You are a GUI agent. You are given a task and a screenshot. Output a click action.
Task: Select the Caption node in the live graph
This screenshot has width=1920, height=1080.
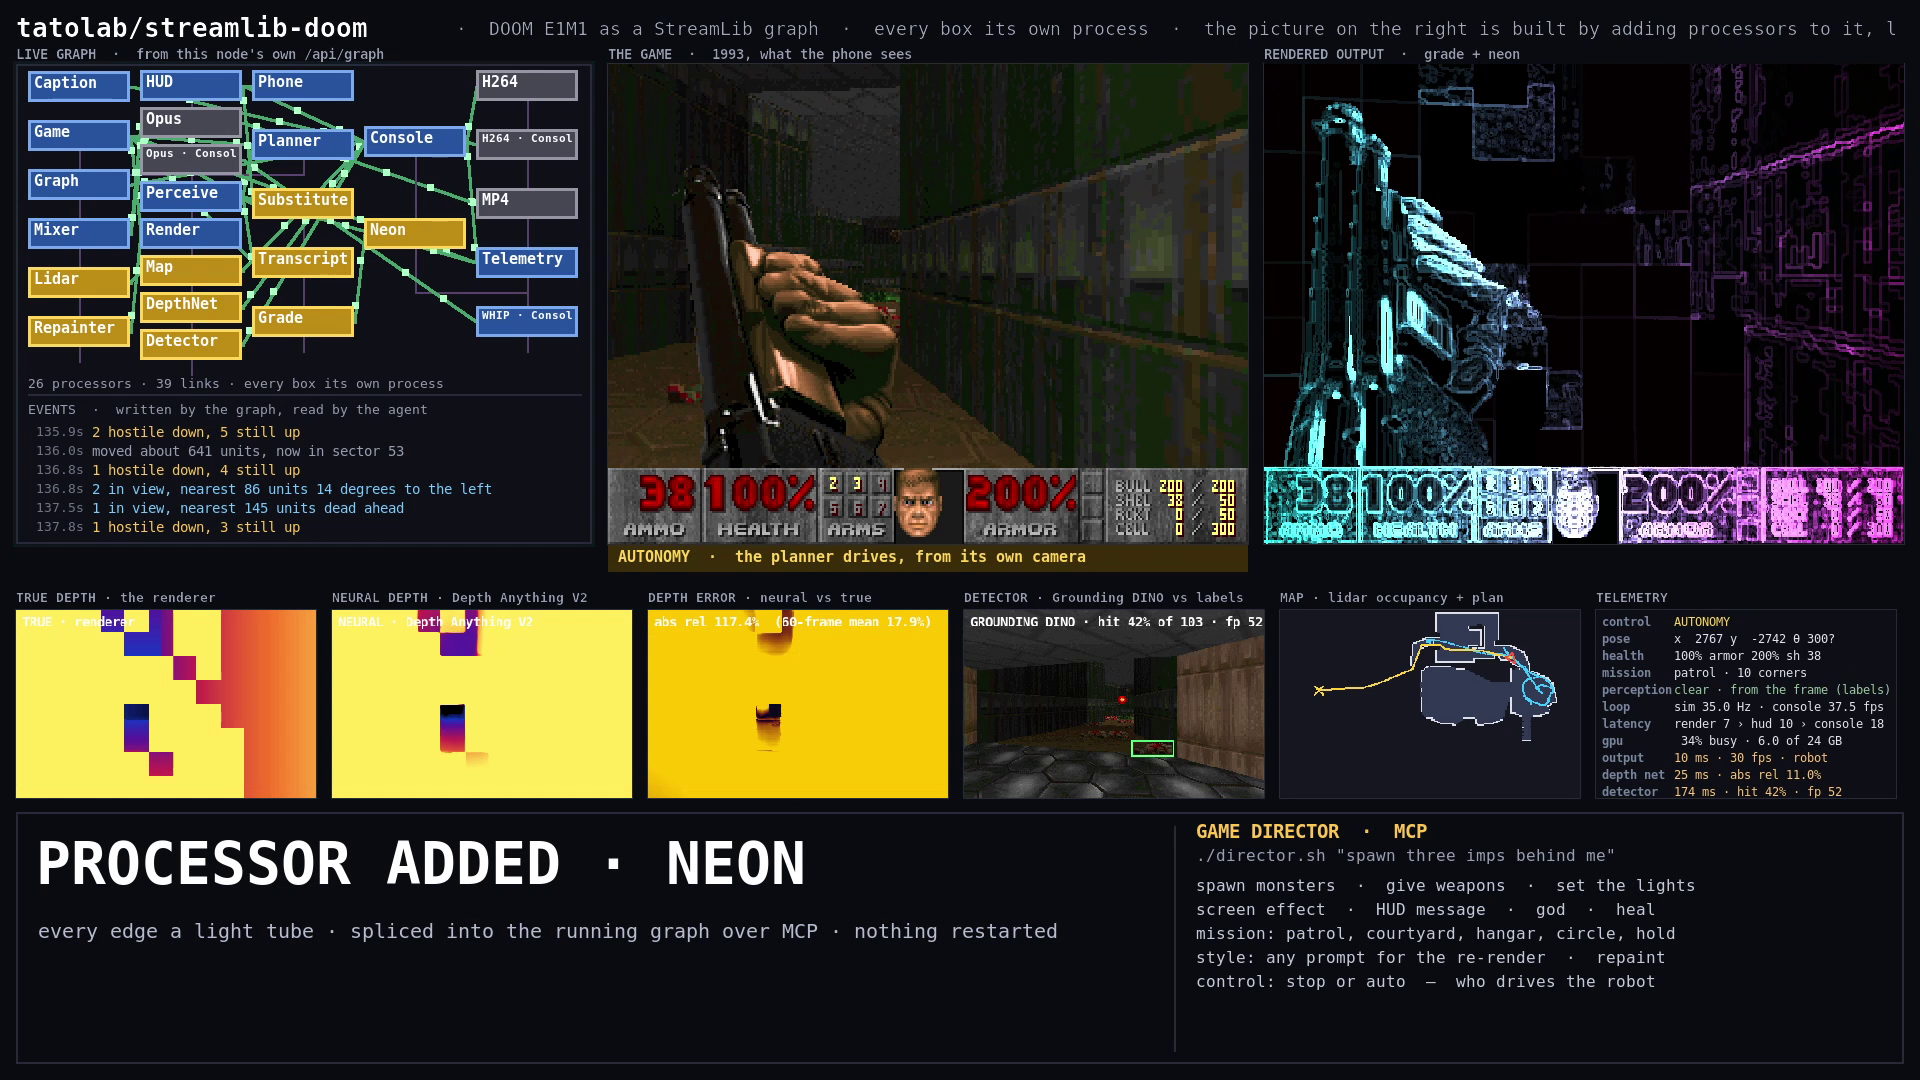pos(79,86)
